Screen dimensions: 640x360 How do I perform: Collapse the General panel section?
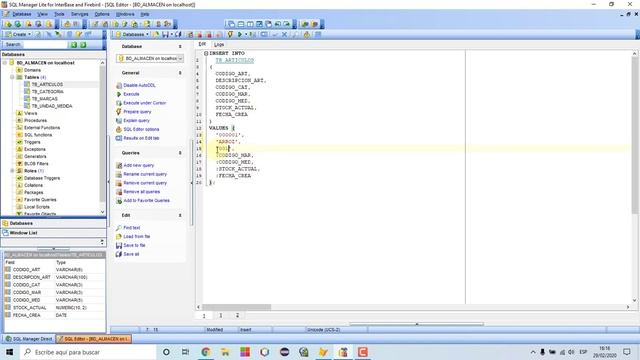tap(180, 73)
